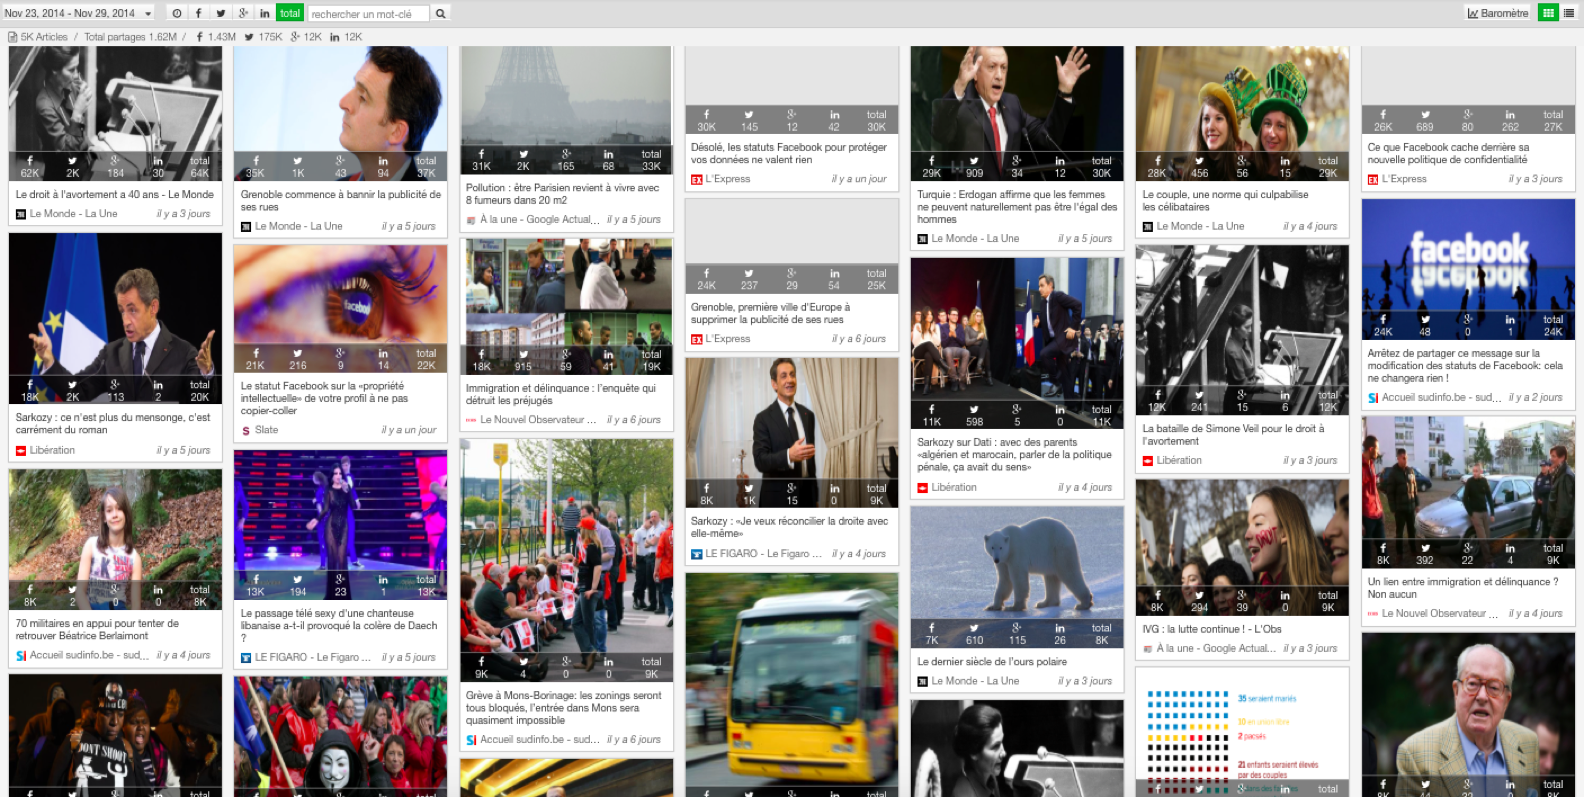The image size is (1584, 797).
Task: Click the Google Actualités icon under the 'Pollution' article
Action: pos(471,220)
